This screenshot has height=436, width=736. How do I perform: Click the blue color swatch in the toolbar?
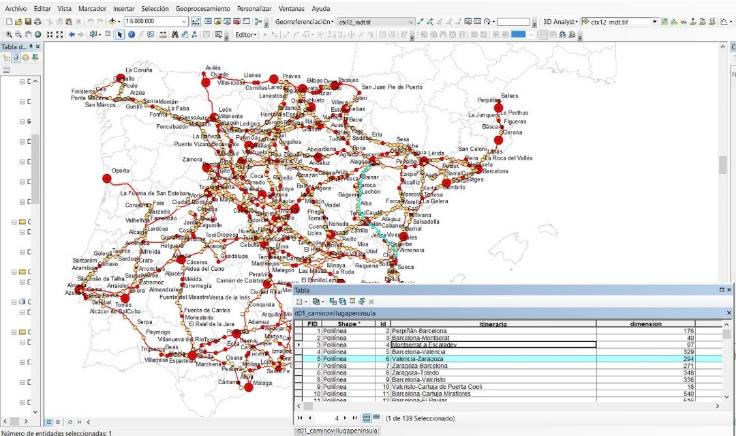(x=518, y=35)
